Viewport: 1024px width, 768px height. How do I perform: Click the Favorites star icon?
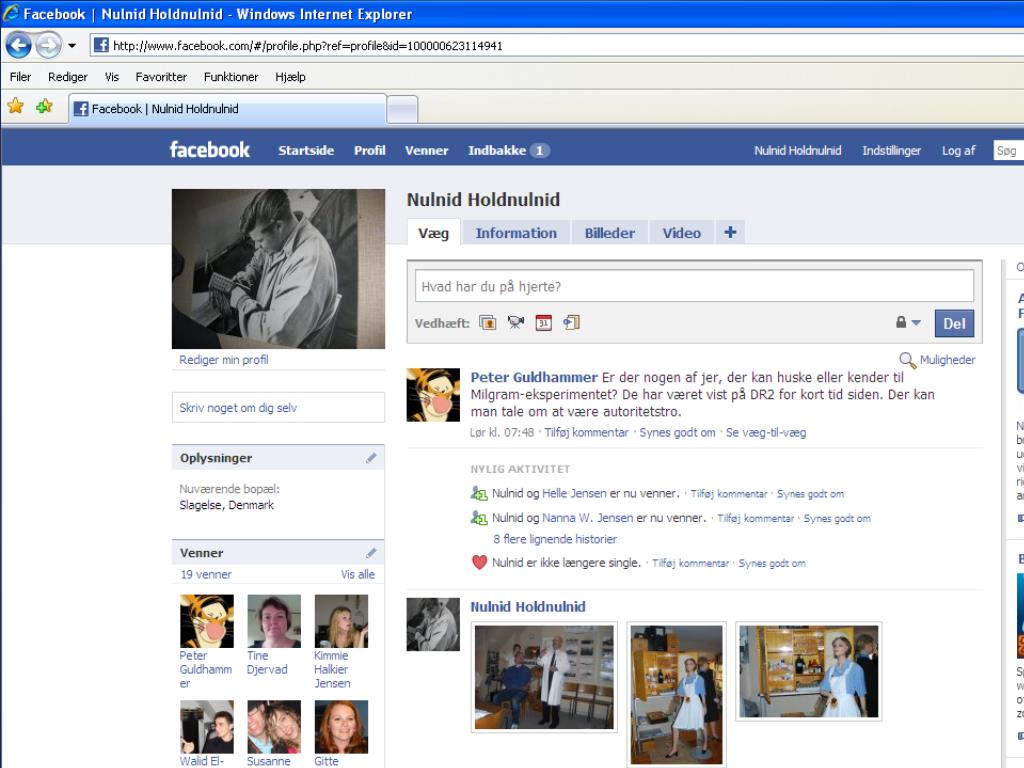tap(16, 106)
